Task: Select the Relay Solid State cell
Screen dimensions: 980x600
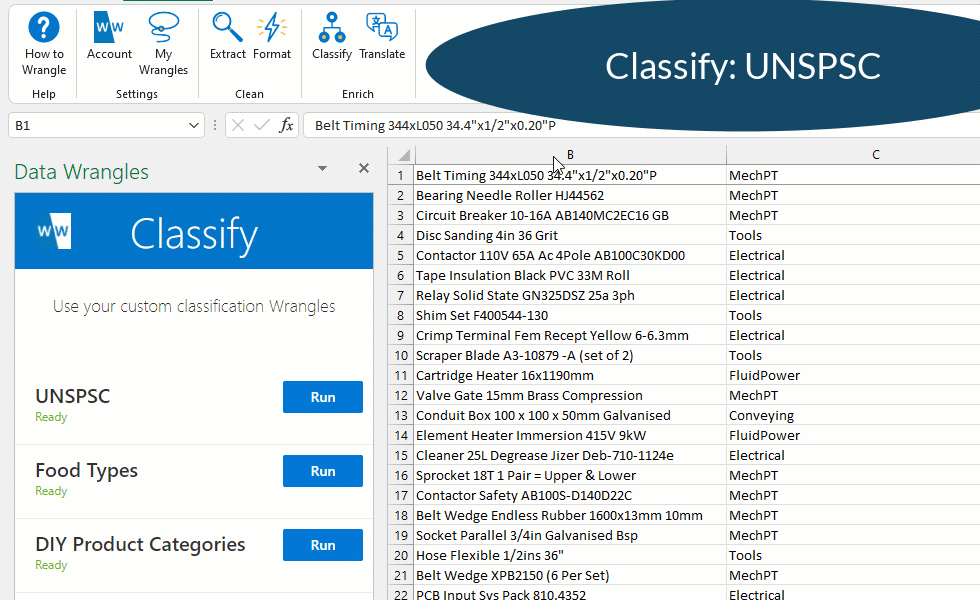Action: 570,296
